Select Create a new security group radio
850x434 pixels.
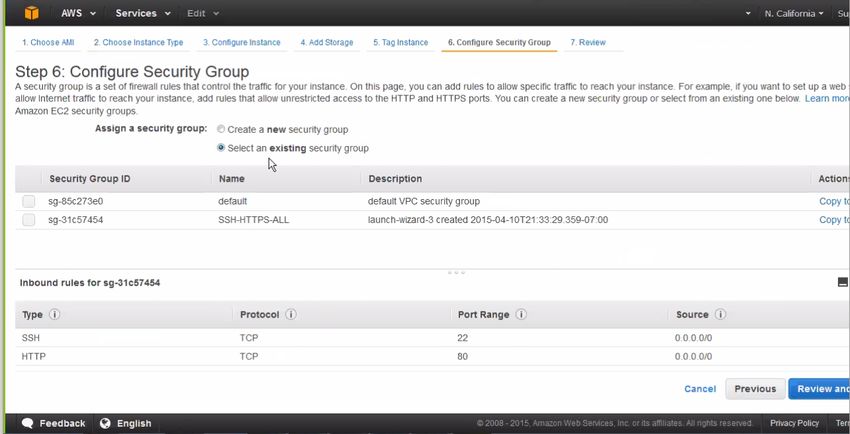click(x=221, y=129)
